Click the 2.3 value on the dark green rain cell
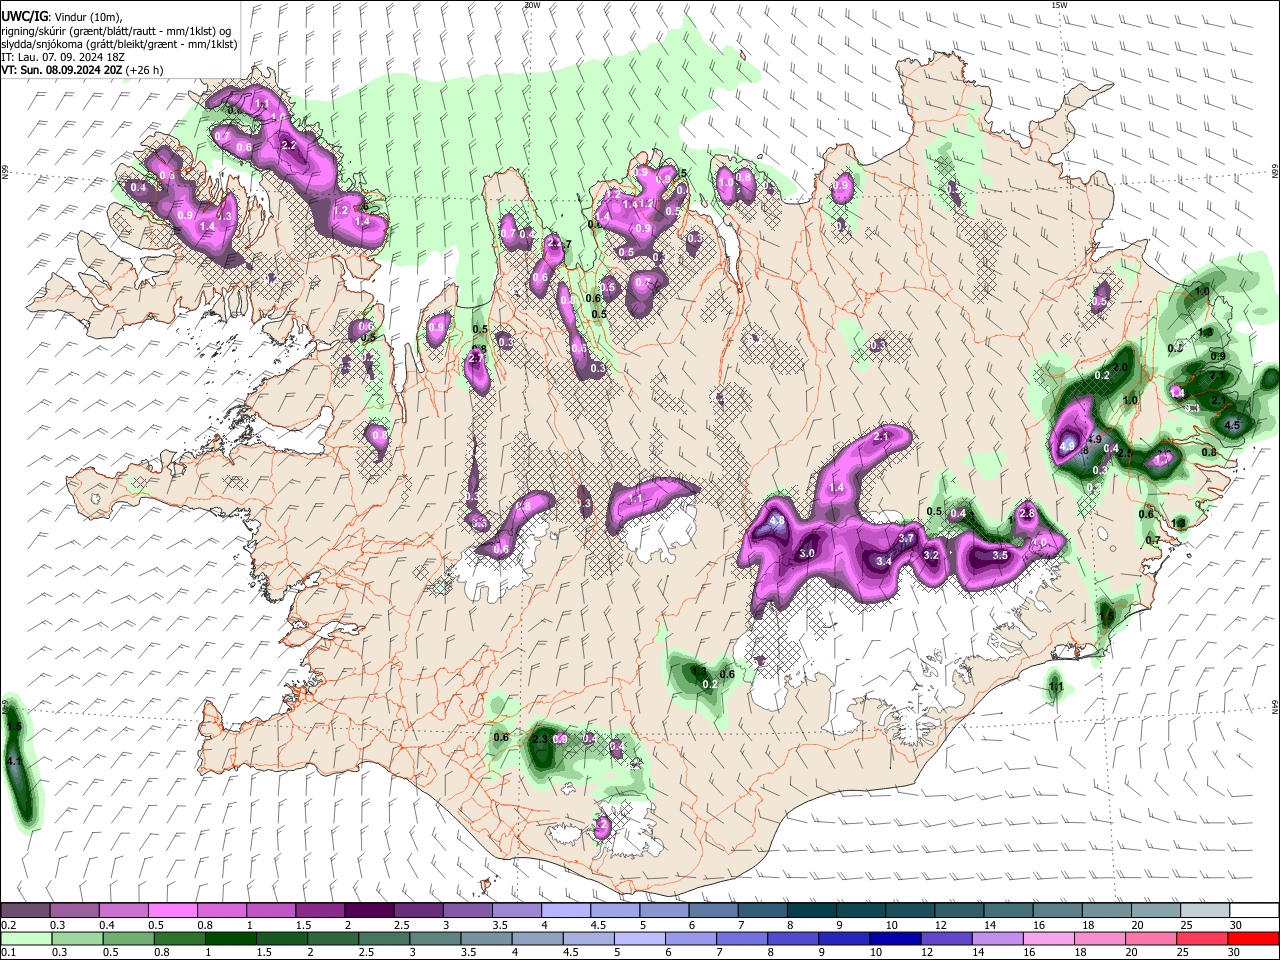The width and height of the screenshot is (1280, 960). [541, 739]
